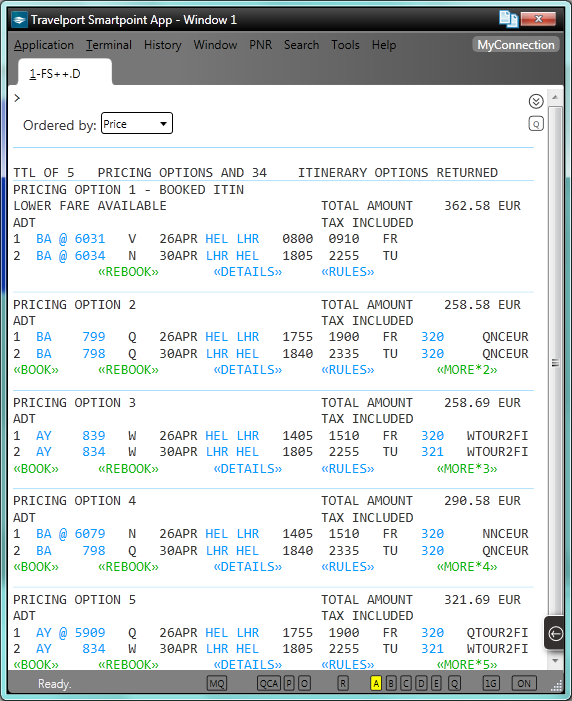The width and height of the screenshot is (572, 701).
Task: Click the Travelport app logo icon
Action: click(19, 20)
